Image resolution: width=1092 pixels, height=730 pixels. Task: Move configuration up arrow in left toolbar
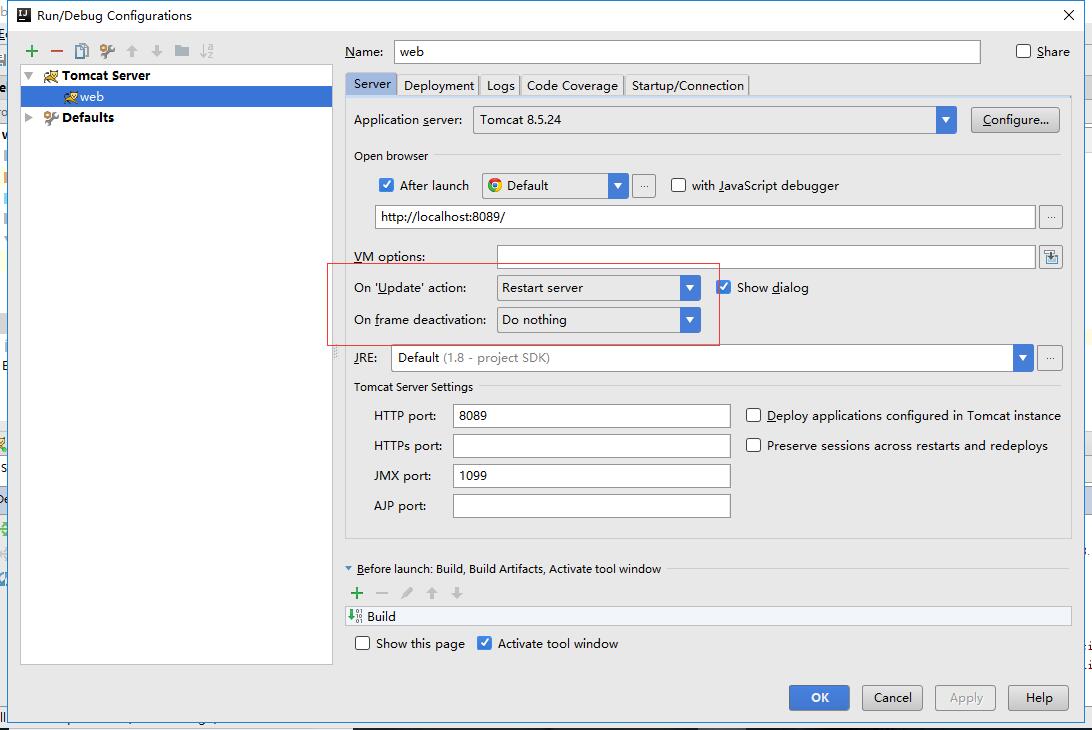tap(132, 51)
